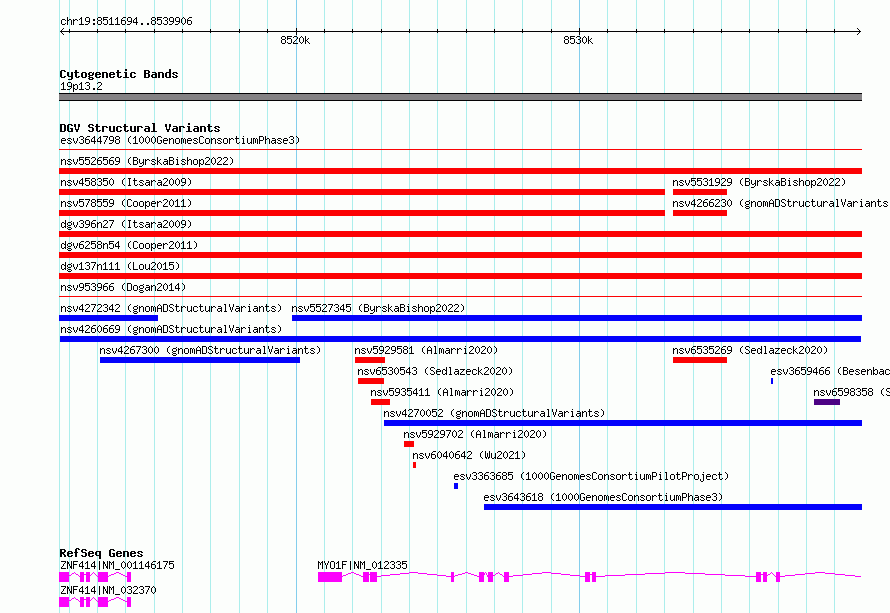Screen dimensions: 890x613
Task: Open the MYO1F|NM_012335 gene label
Action: click(362, 565)
